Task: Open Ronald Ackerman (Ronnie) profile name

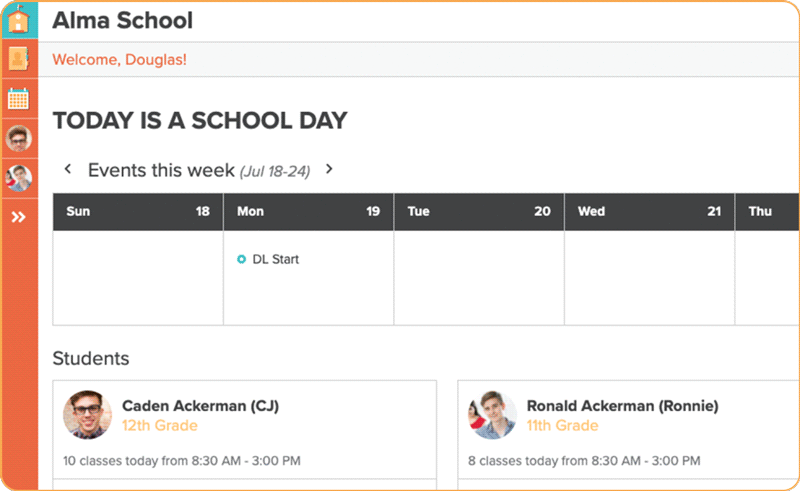Action: pyautogui.click(x=622, y=406)
